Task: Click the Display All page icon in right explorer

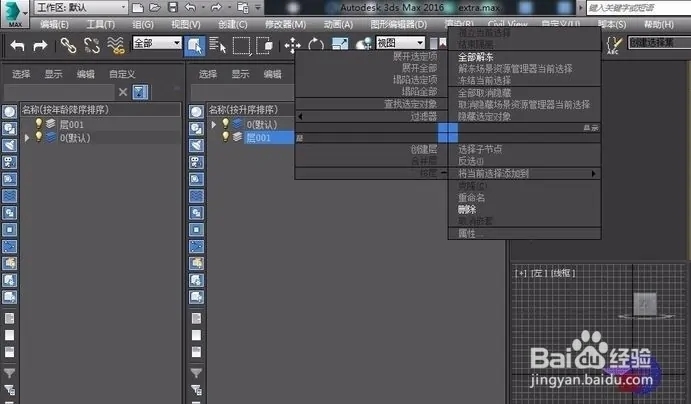Action: tap(196, 318)
